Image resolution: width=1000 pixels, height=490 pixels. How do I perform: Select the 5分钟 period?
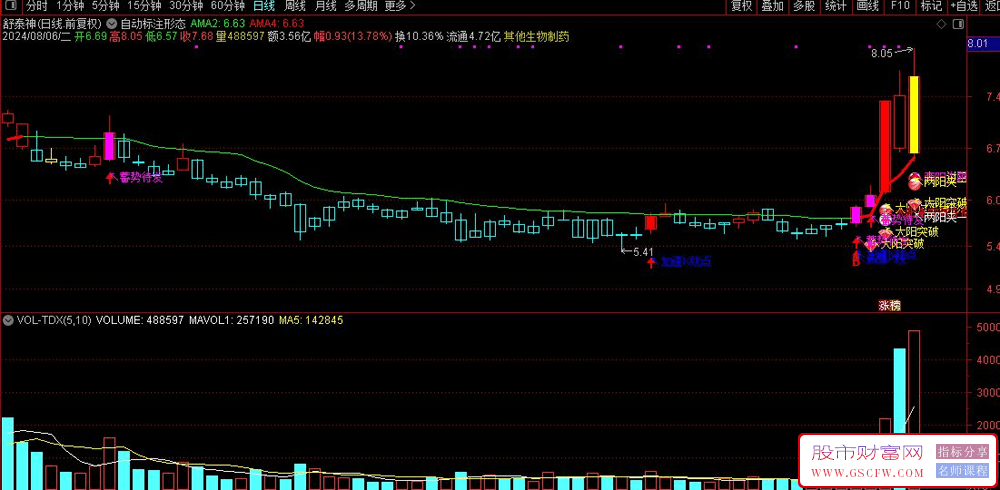105,6
